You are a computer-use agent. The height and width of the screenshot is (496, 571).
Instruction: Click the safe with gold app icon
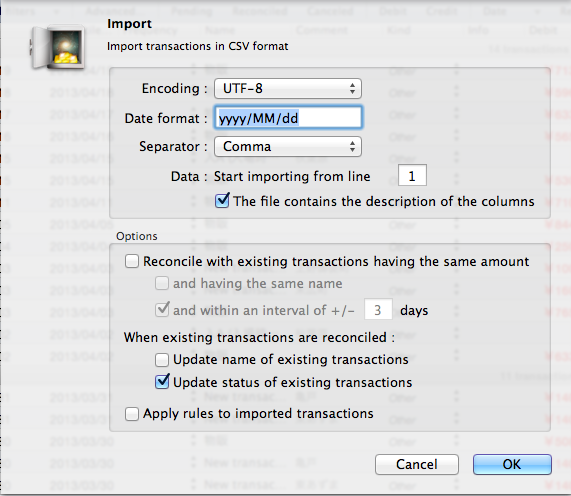point(58,47)
